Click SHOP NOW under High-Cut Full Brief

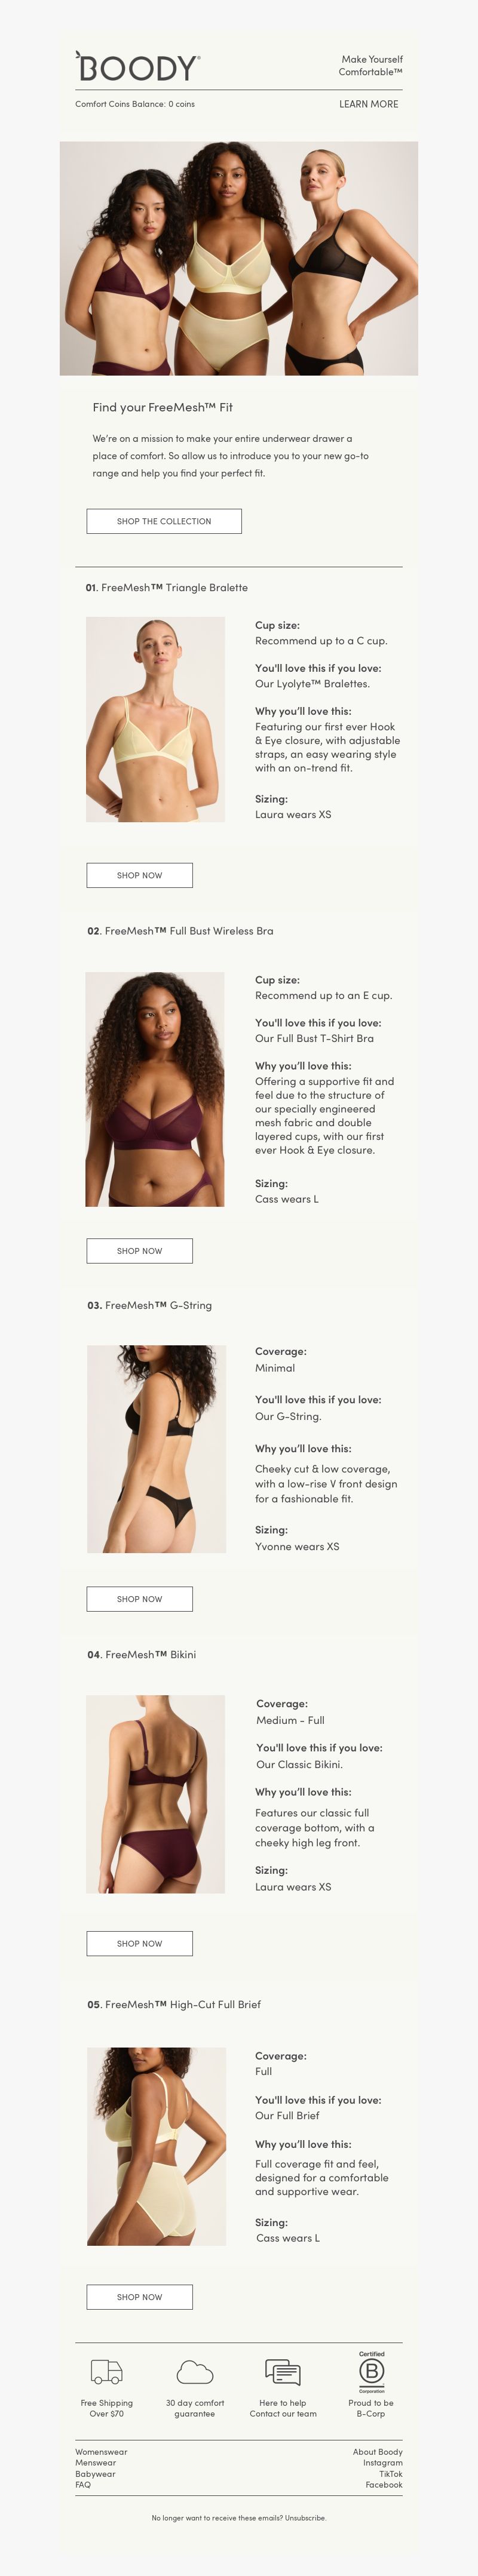point(140,2297)
